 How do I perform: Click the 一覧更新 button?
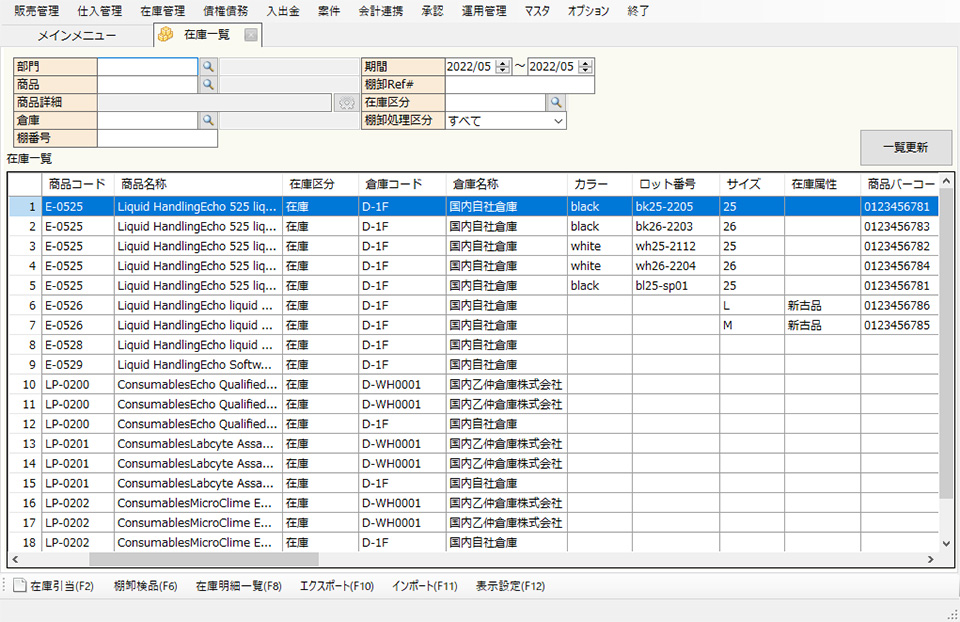tap(905, 148)
